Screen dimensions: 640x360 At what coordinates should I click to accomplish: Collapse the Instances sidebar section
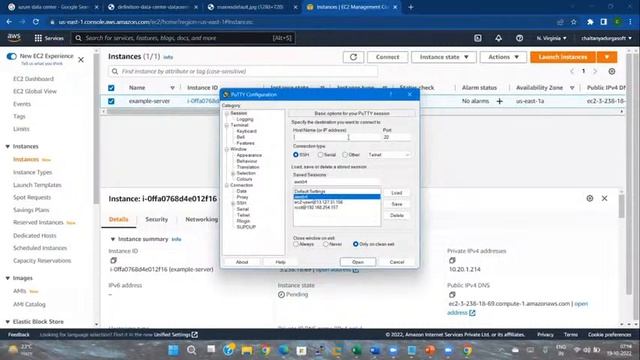point(7,146)
